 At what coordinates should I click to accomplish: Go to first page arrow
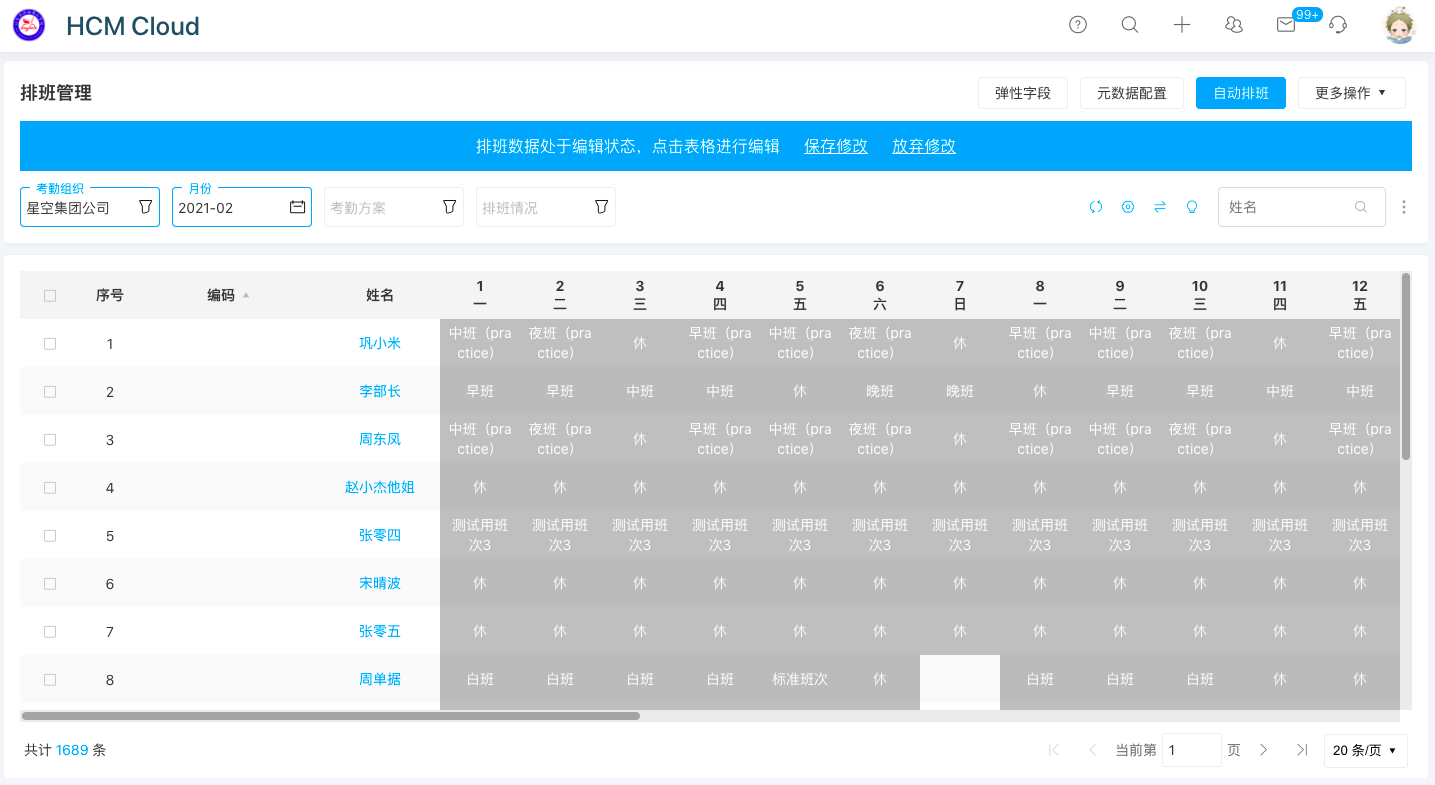pyautogui.click(x=1054, y=750)
